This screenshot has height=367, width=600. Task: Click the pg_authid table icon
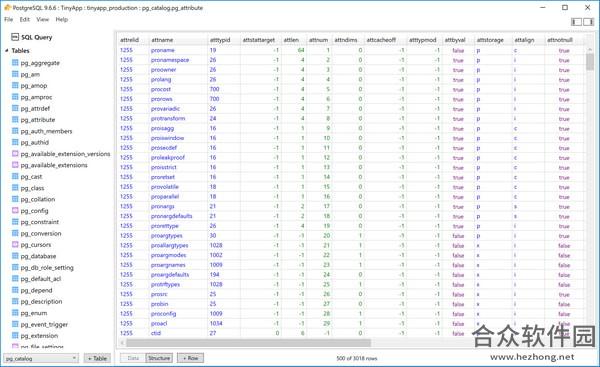tap(15, 142)
